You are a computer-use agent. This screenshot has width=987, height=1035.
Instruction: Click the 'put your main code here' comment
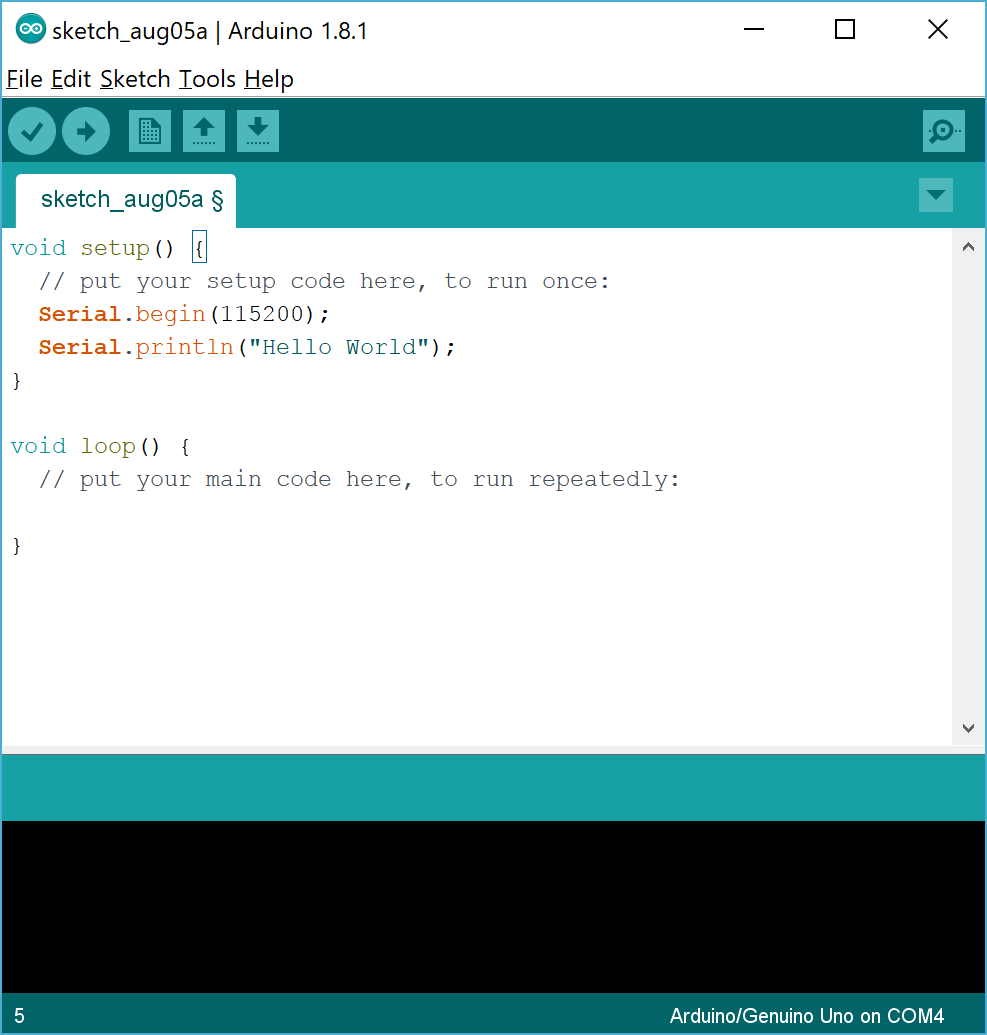[x=359, y=479]
